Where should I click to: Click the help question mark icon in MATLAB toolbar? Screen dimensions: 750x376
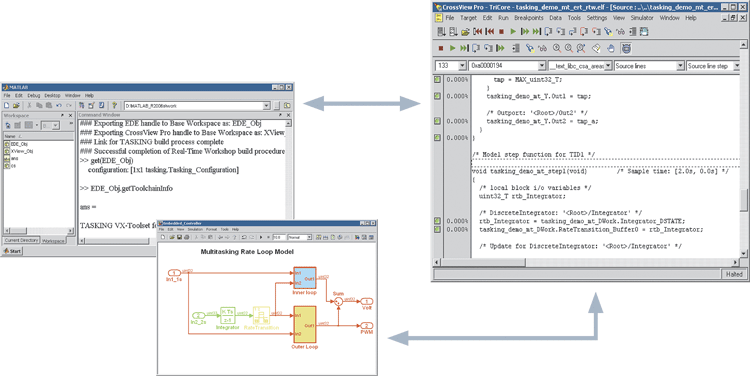pyautogui.click(x=114, y=105)
